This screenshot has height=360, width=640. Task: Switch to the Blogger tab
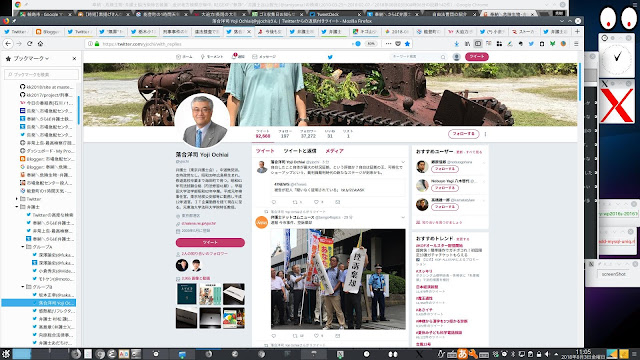tap(49, 31)
